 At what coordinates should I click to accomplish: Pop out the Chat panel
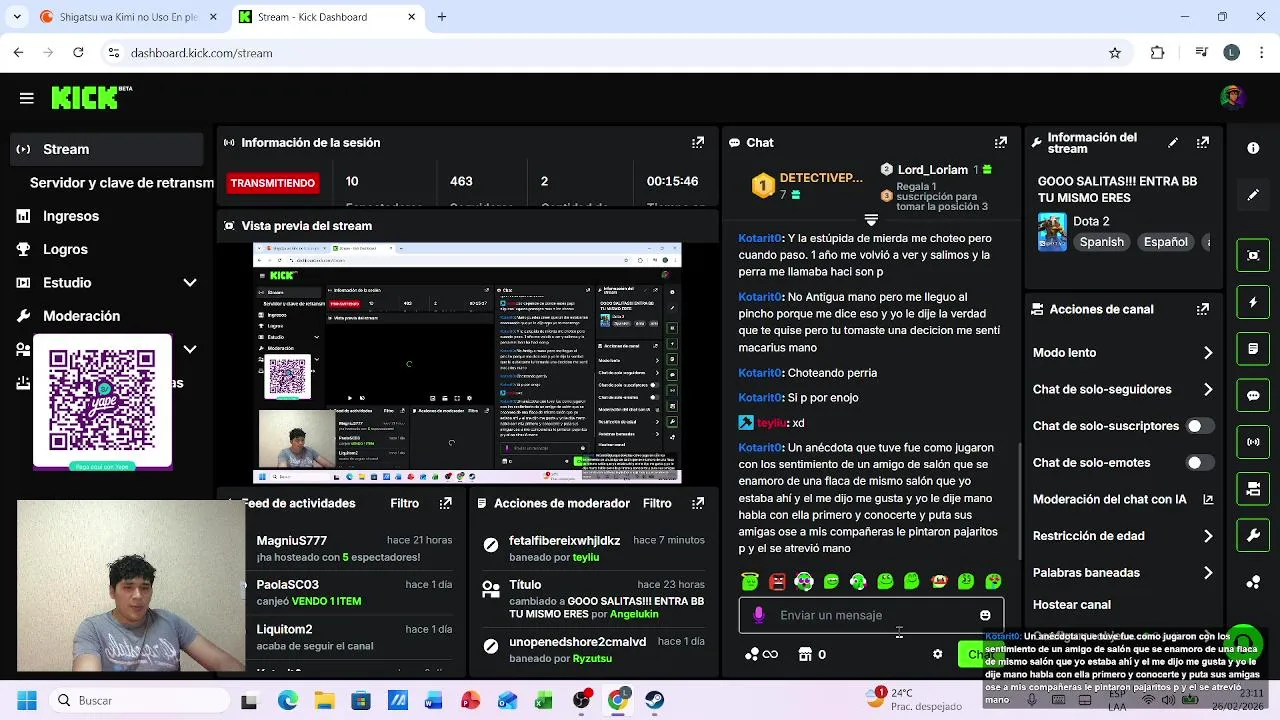pyautogui.click(x=1001, y=143)
